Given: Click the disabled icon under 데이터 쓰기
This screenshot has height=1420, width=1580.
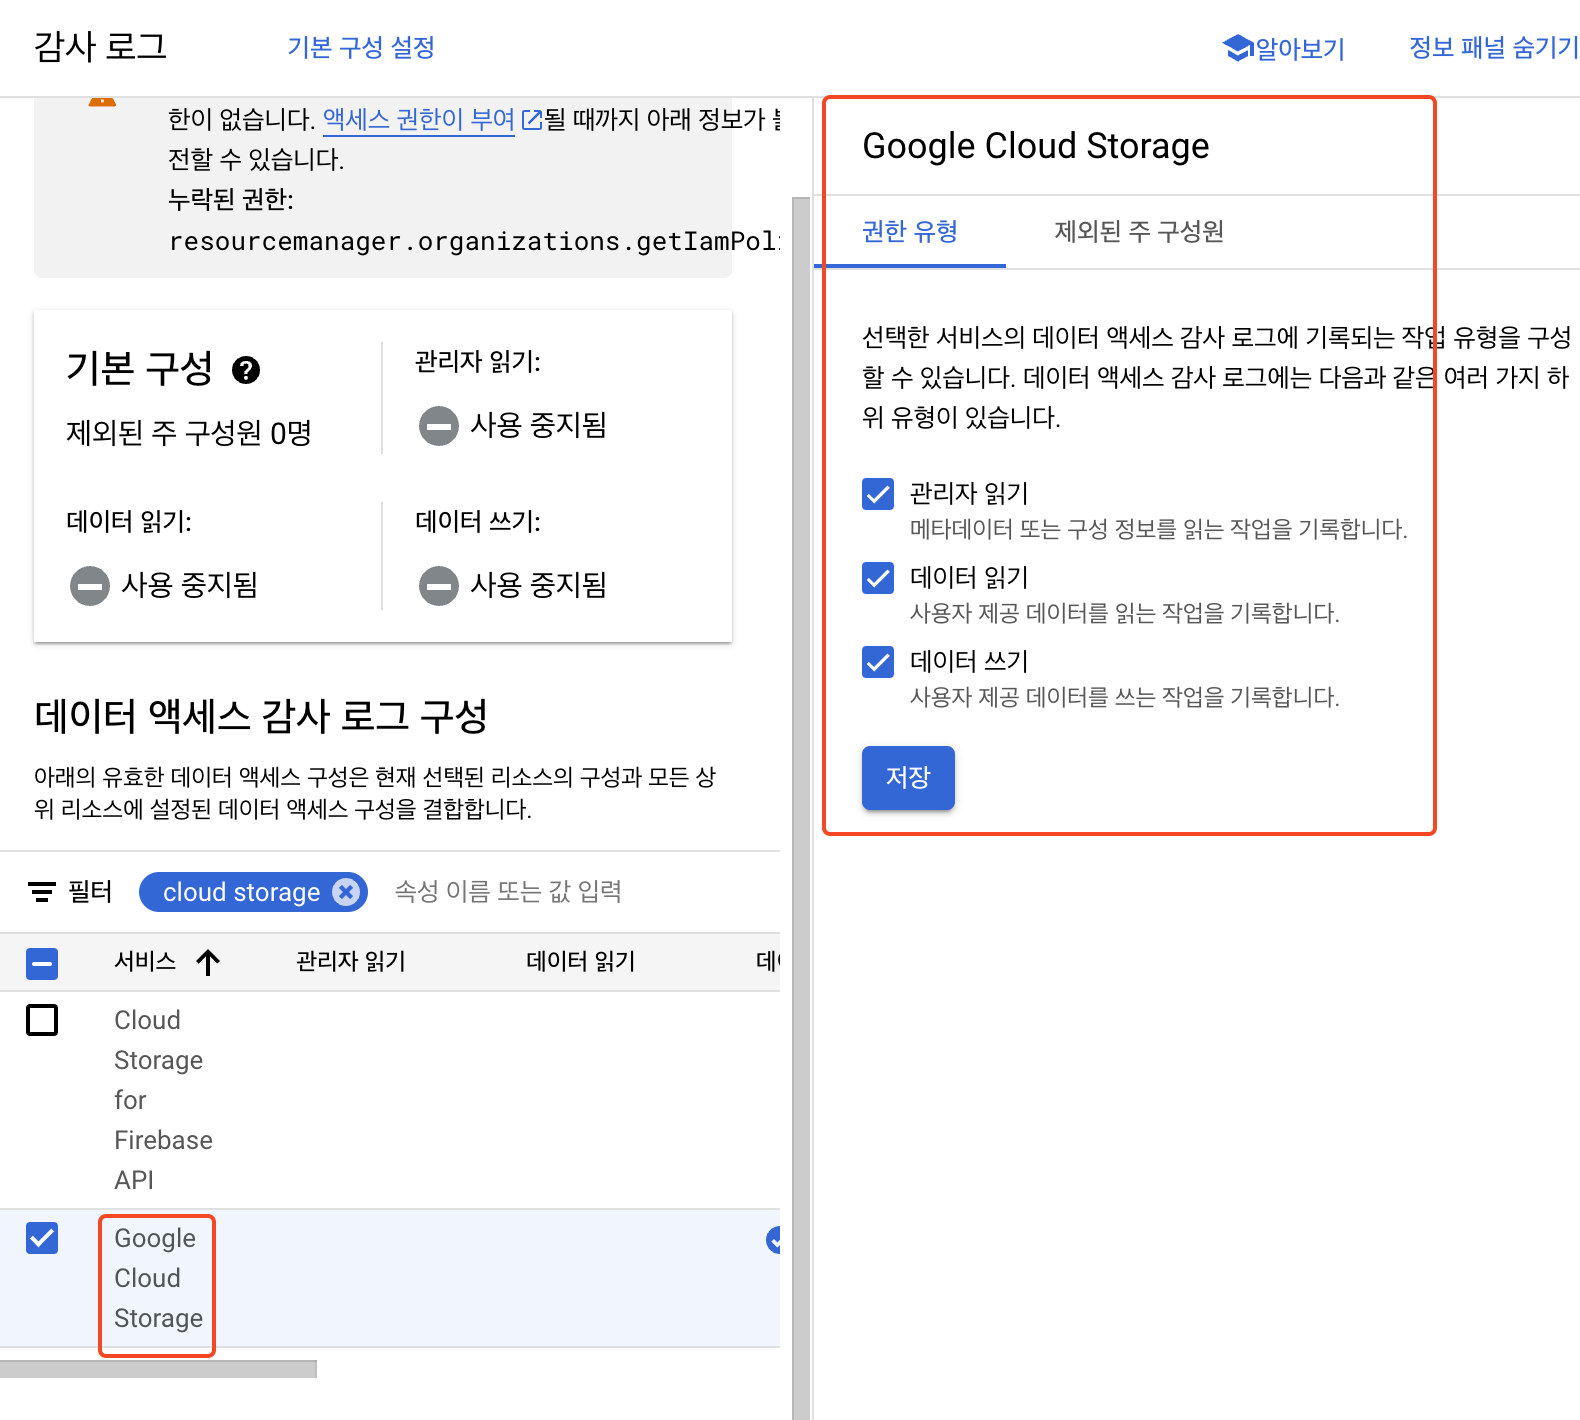Looking at the screenshot, I should click(x=438, y=585).
